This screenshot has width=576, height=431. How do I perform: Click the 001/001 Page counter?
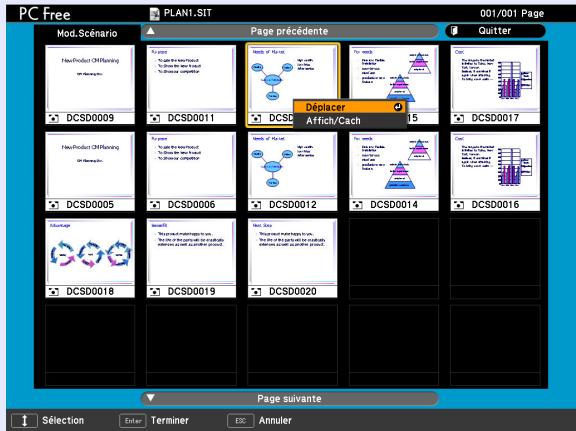[x=512, y=14]
